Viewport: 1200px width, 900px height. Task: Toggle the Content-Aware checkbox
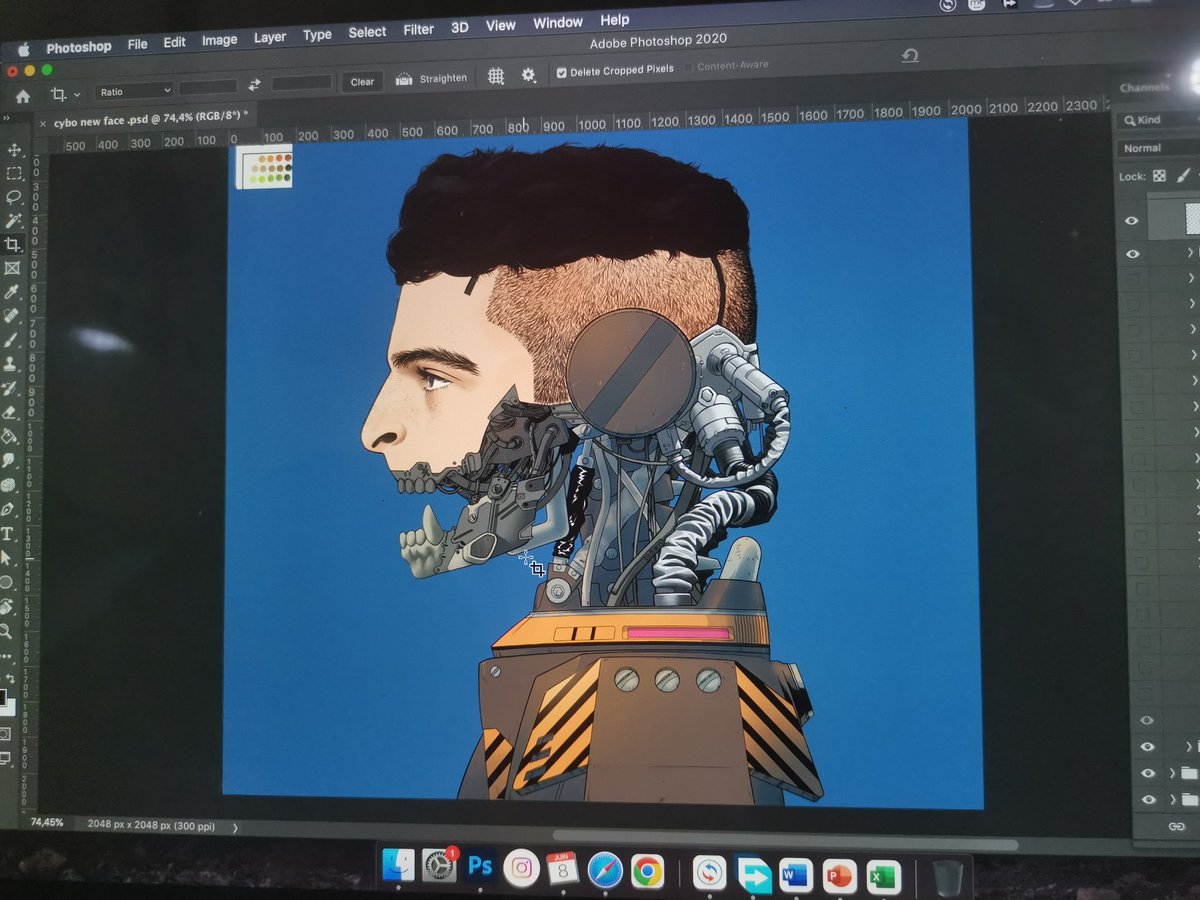pos(688,68)
